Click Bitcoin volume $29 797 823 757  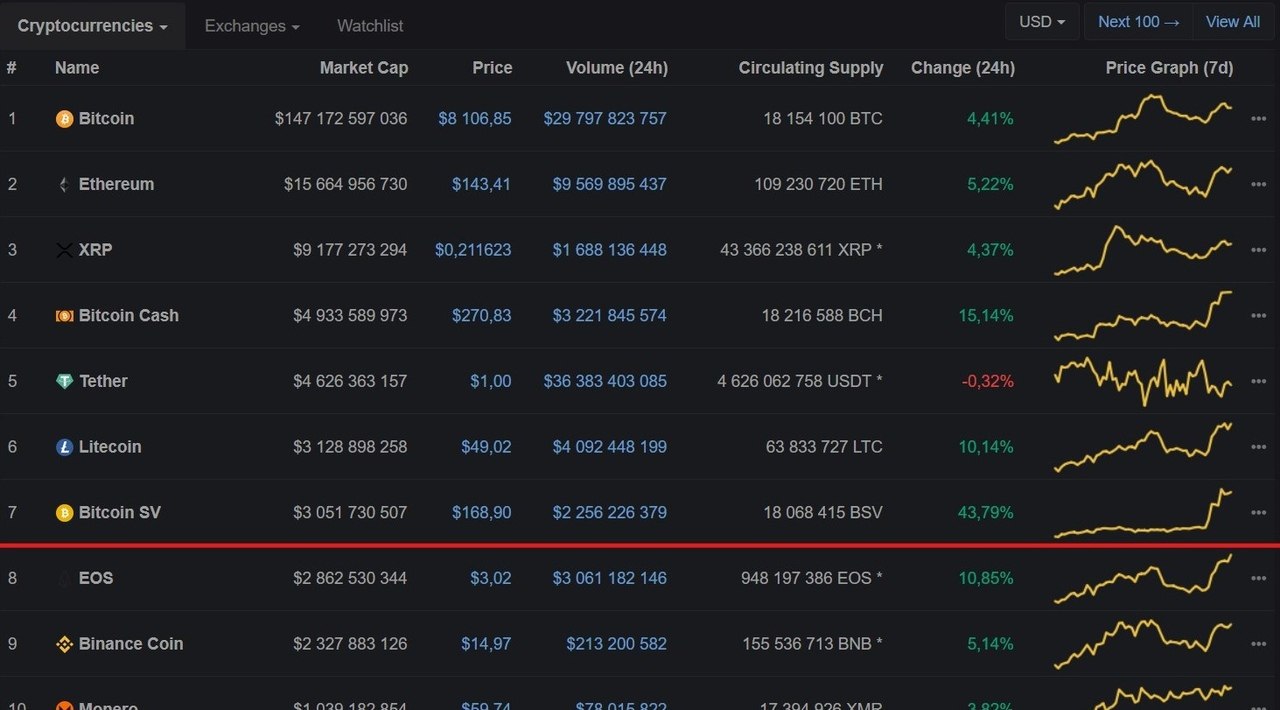(605, 119)
